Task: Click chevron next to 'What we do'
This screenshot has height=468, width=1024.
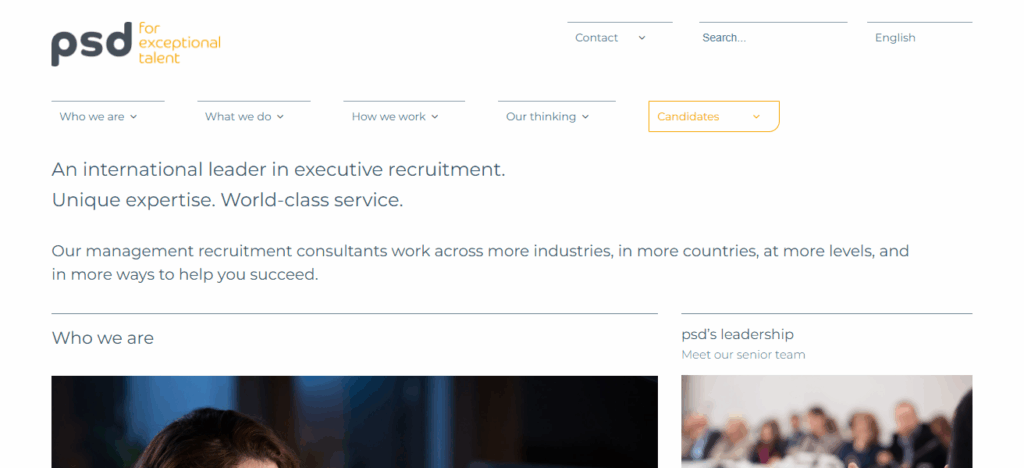Action: pos(281,117)
